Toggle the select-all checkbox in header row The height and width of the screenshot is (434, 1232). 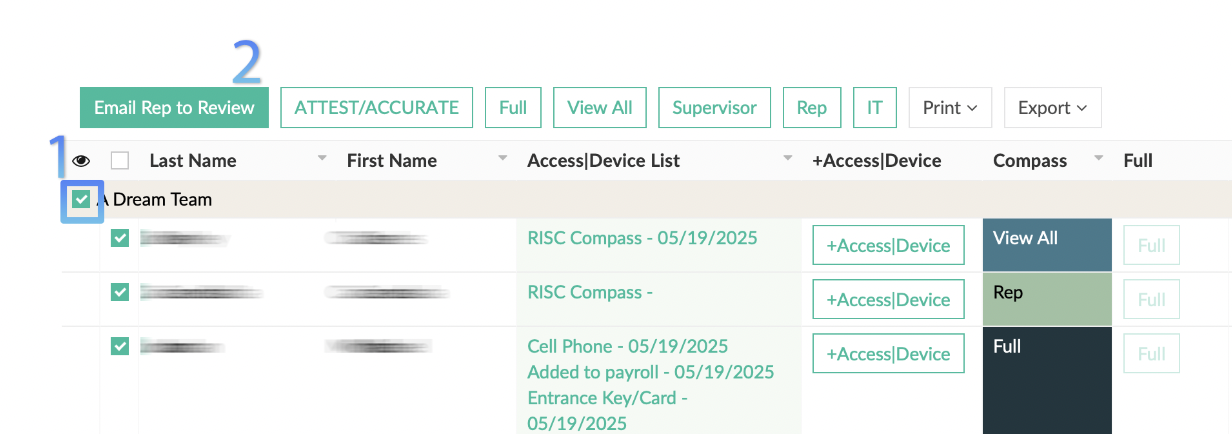(120, 160)
